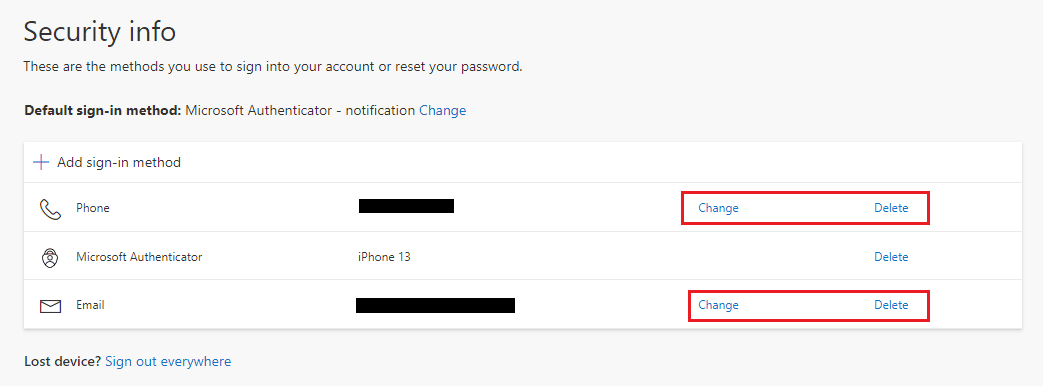Select the Email row label
This screenshot has height=386, width=1043.
click(x=90, y=305)
